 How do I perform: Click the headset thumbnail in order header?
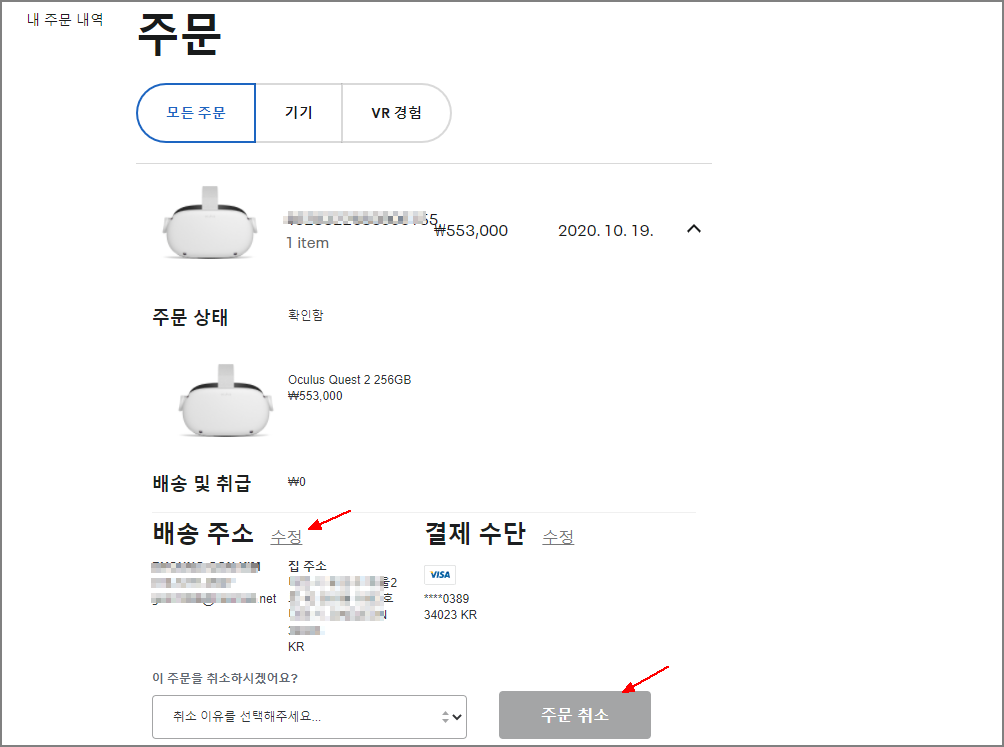point(210,223)
